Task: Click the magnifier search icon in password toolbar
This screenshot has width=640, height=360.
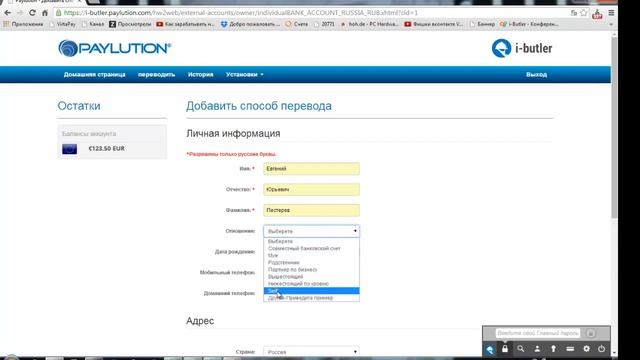Action: pos(521,349)
